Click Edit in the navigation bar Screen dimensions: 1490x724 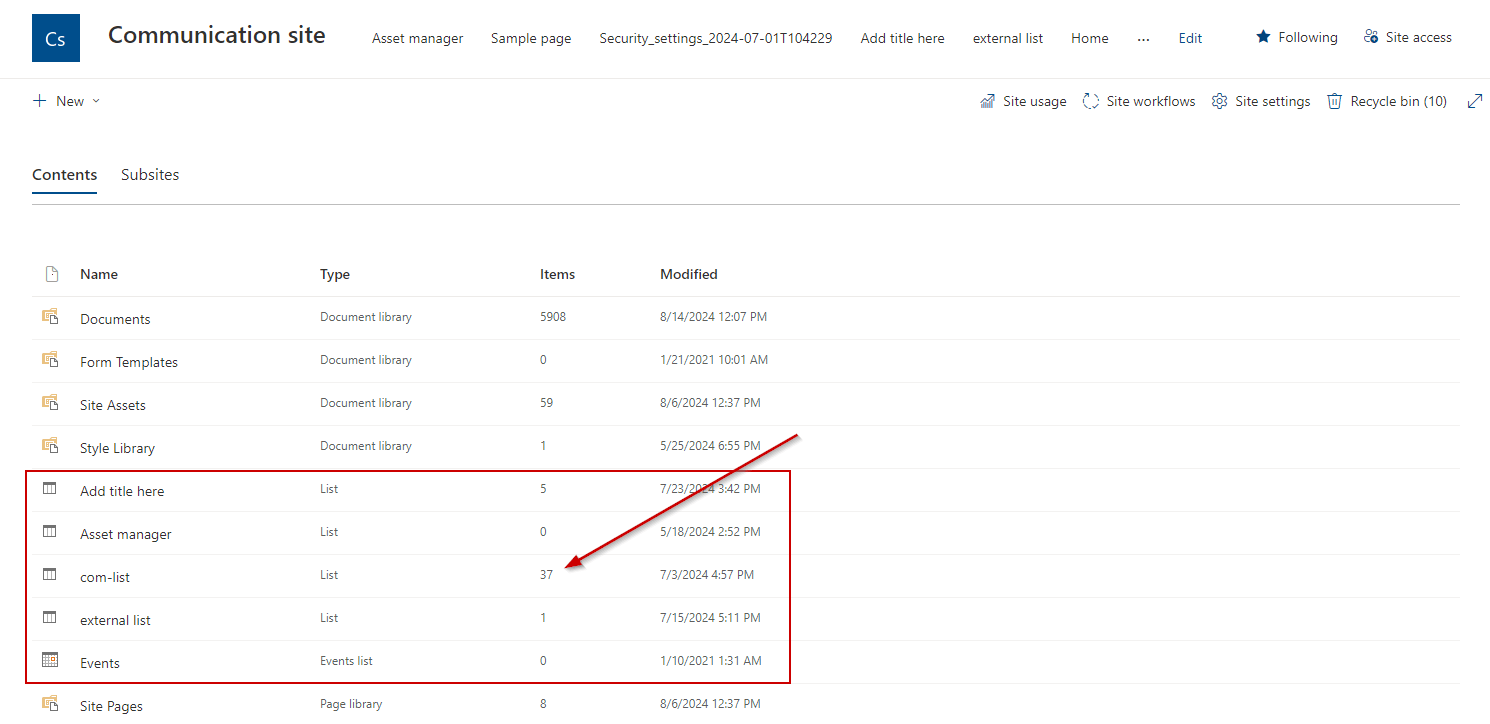tap(1189, 38)
